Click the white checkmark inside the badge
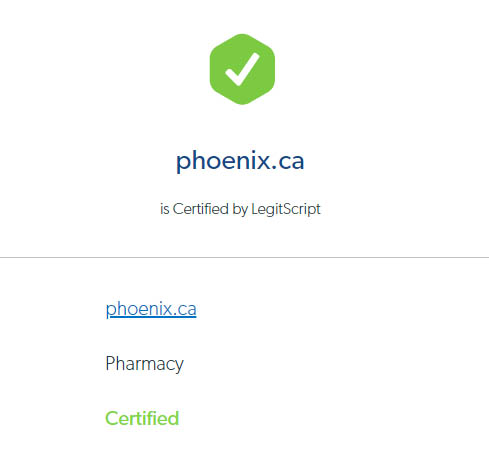Image resolution: width=489 pixels, height=455 pixels. [242, 69]
